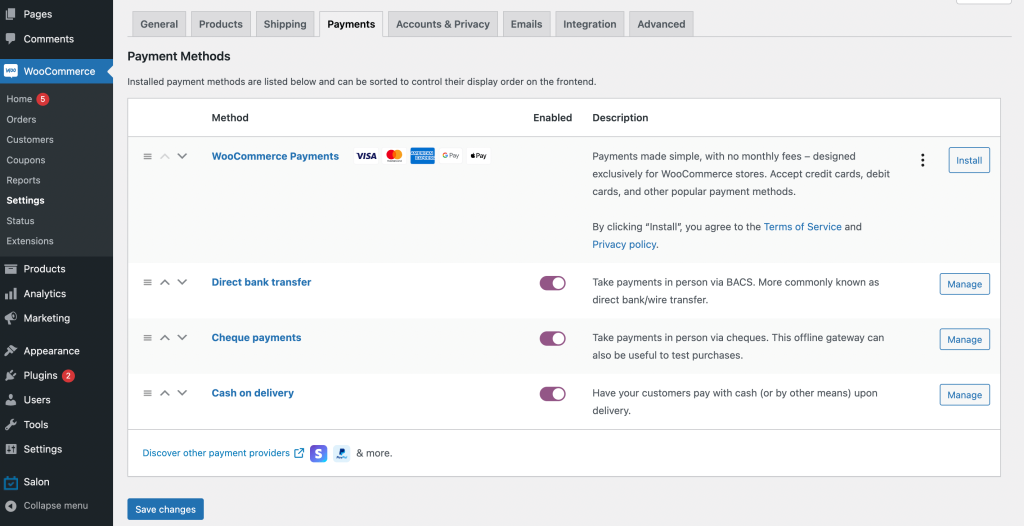Manage the Cash on delivery method

pos(965,395)
